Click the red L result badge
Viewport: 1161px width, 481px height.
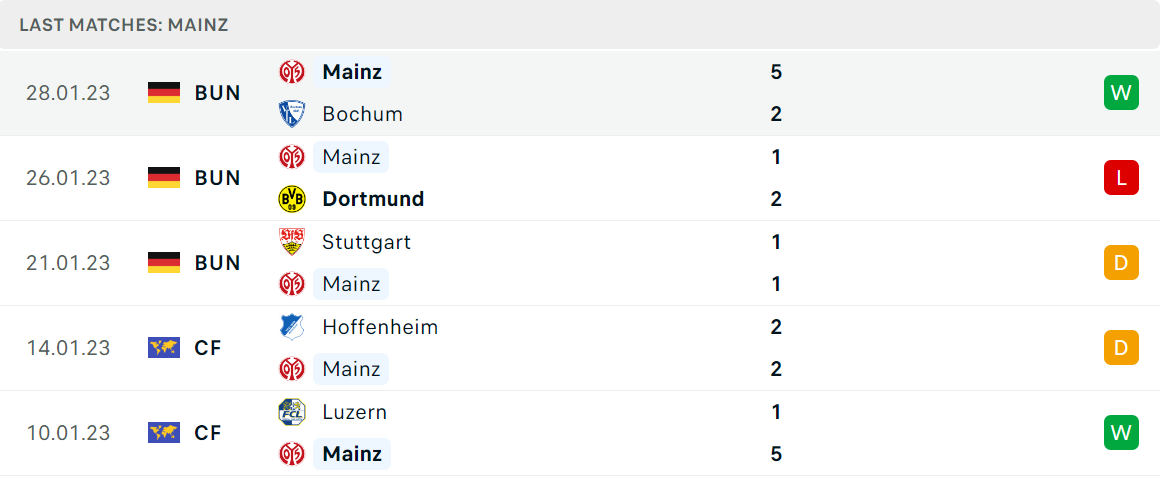coord(1121,178)
